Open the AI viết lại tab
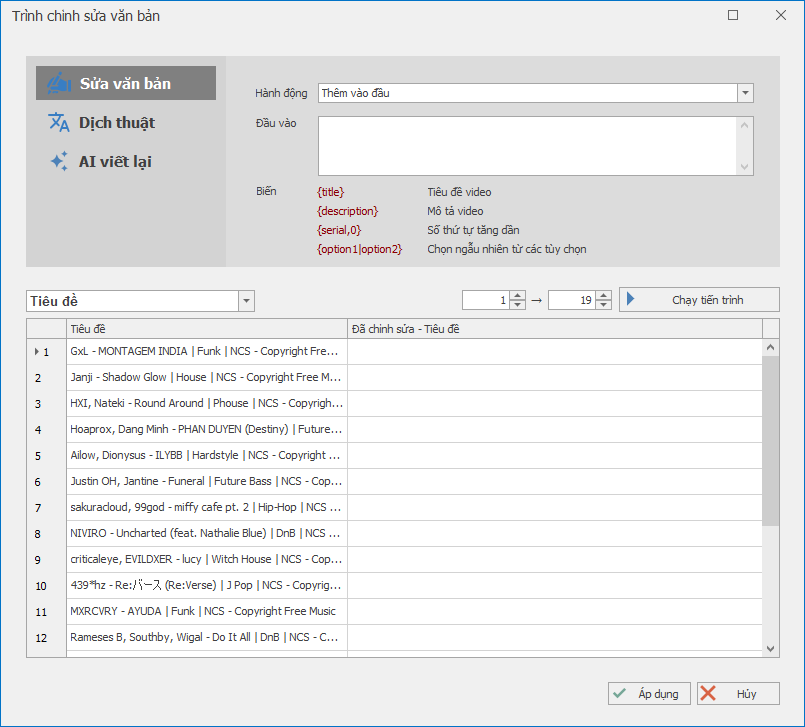This screenshot has width=805, height=727. coord(115,162)
